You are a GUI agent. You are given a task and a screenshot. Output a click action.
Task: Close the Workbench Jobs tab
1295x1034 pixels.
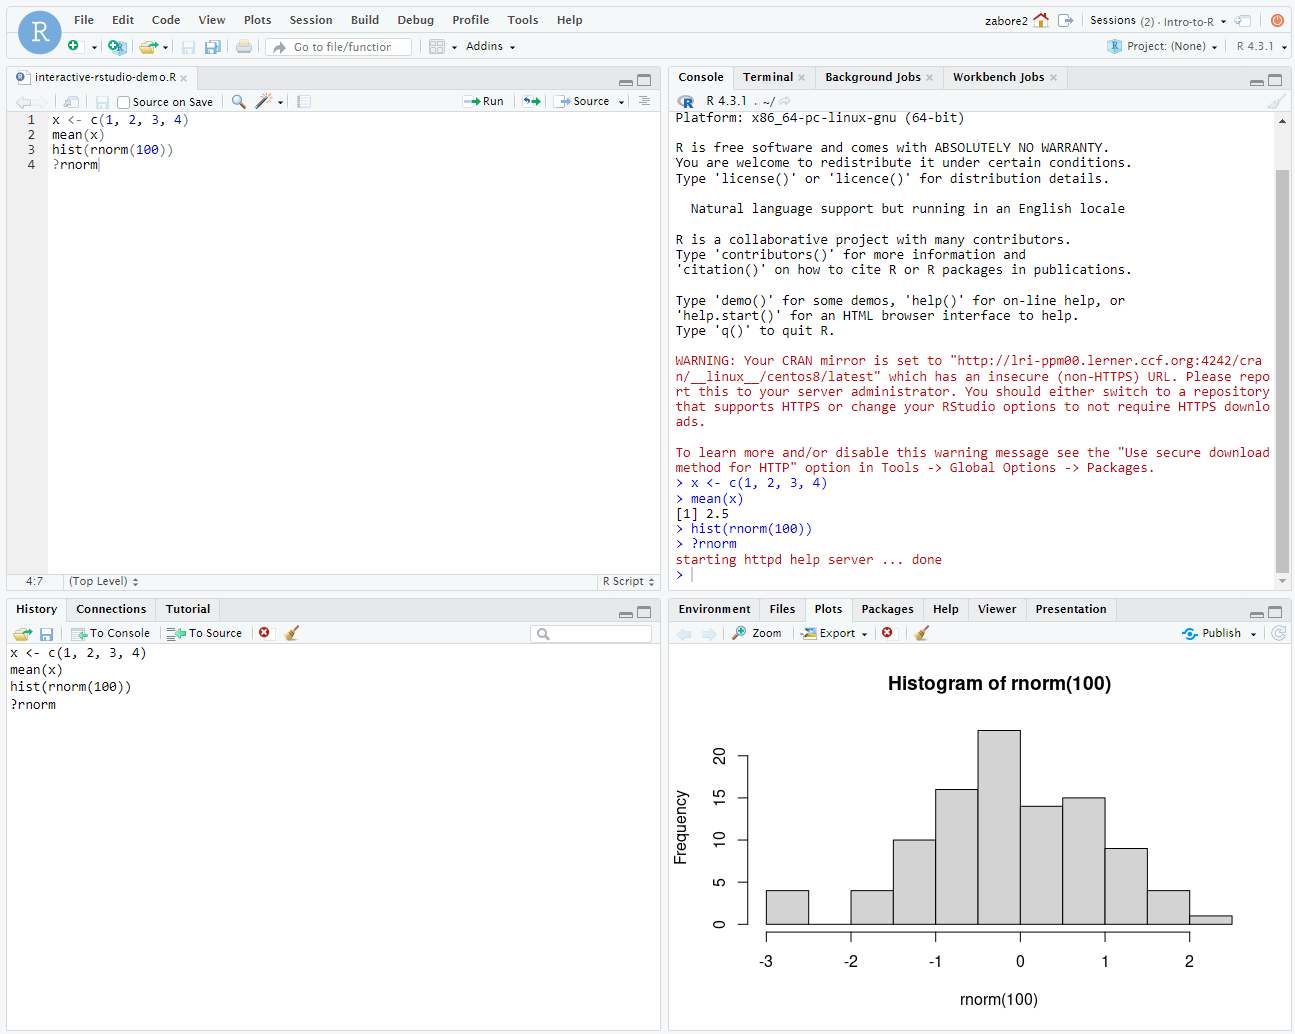[1053, 78]
